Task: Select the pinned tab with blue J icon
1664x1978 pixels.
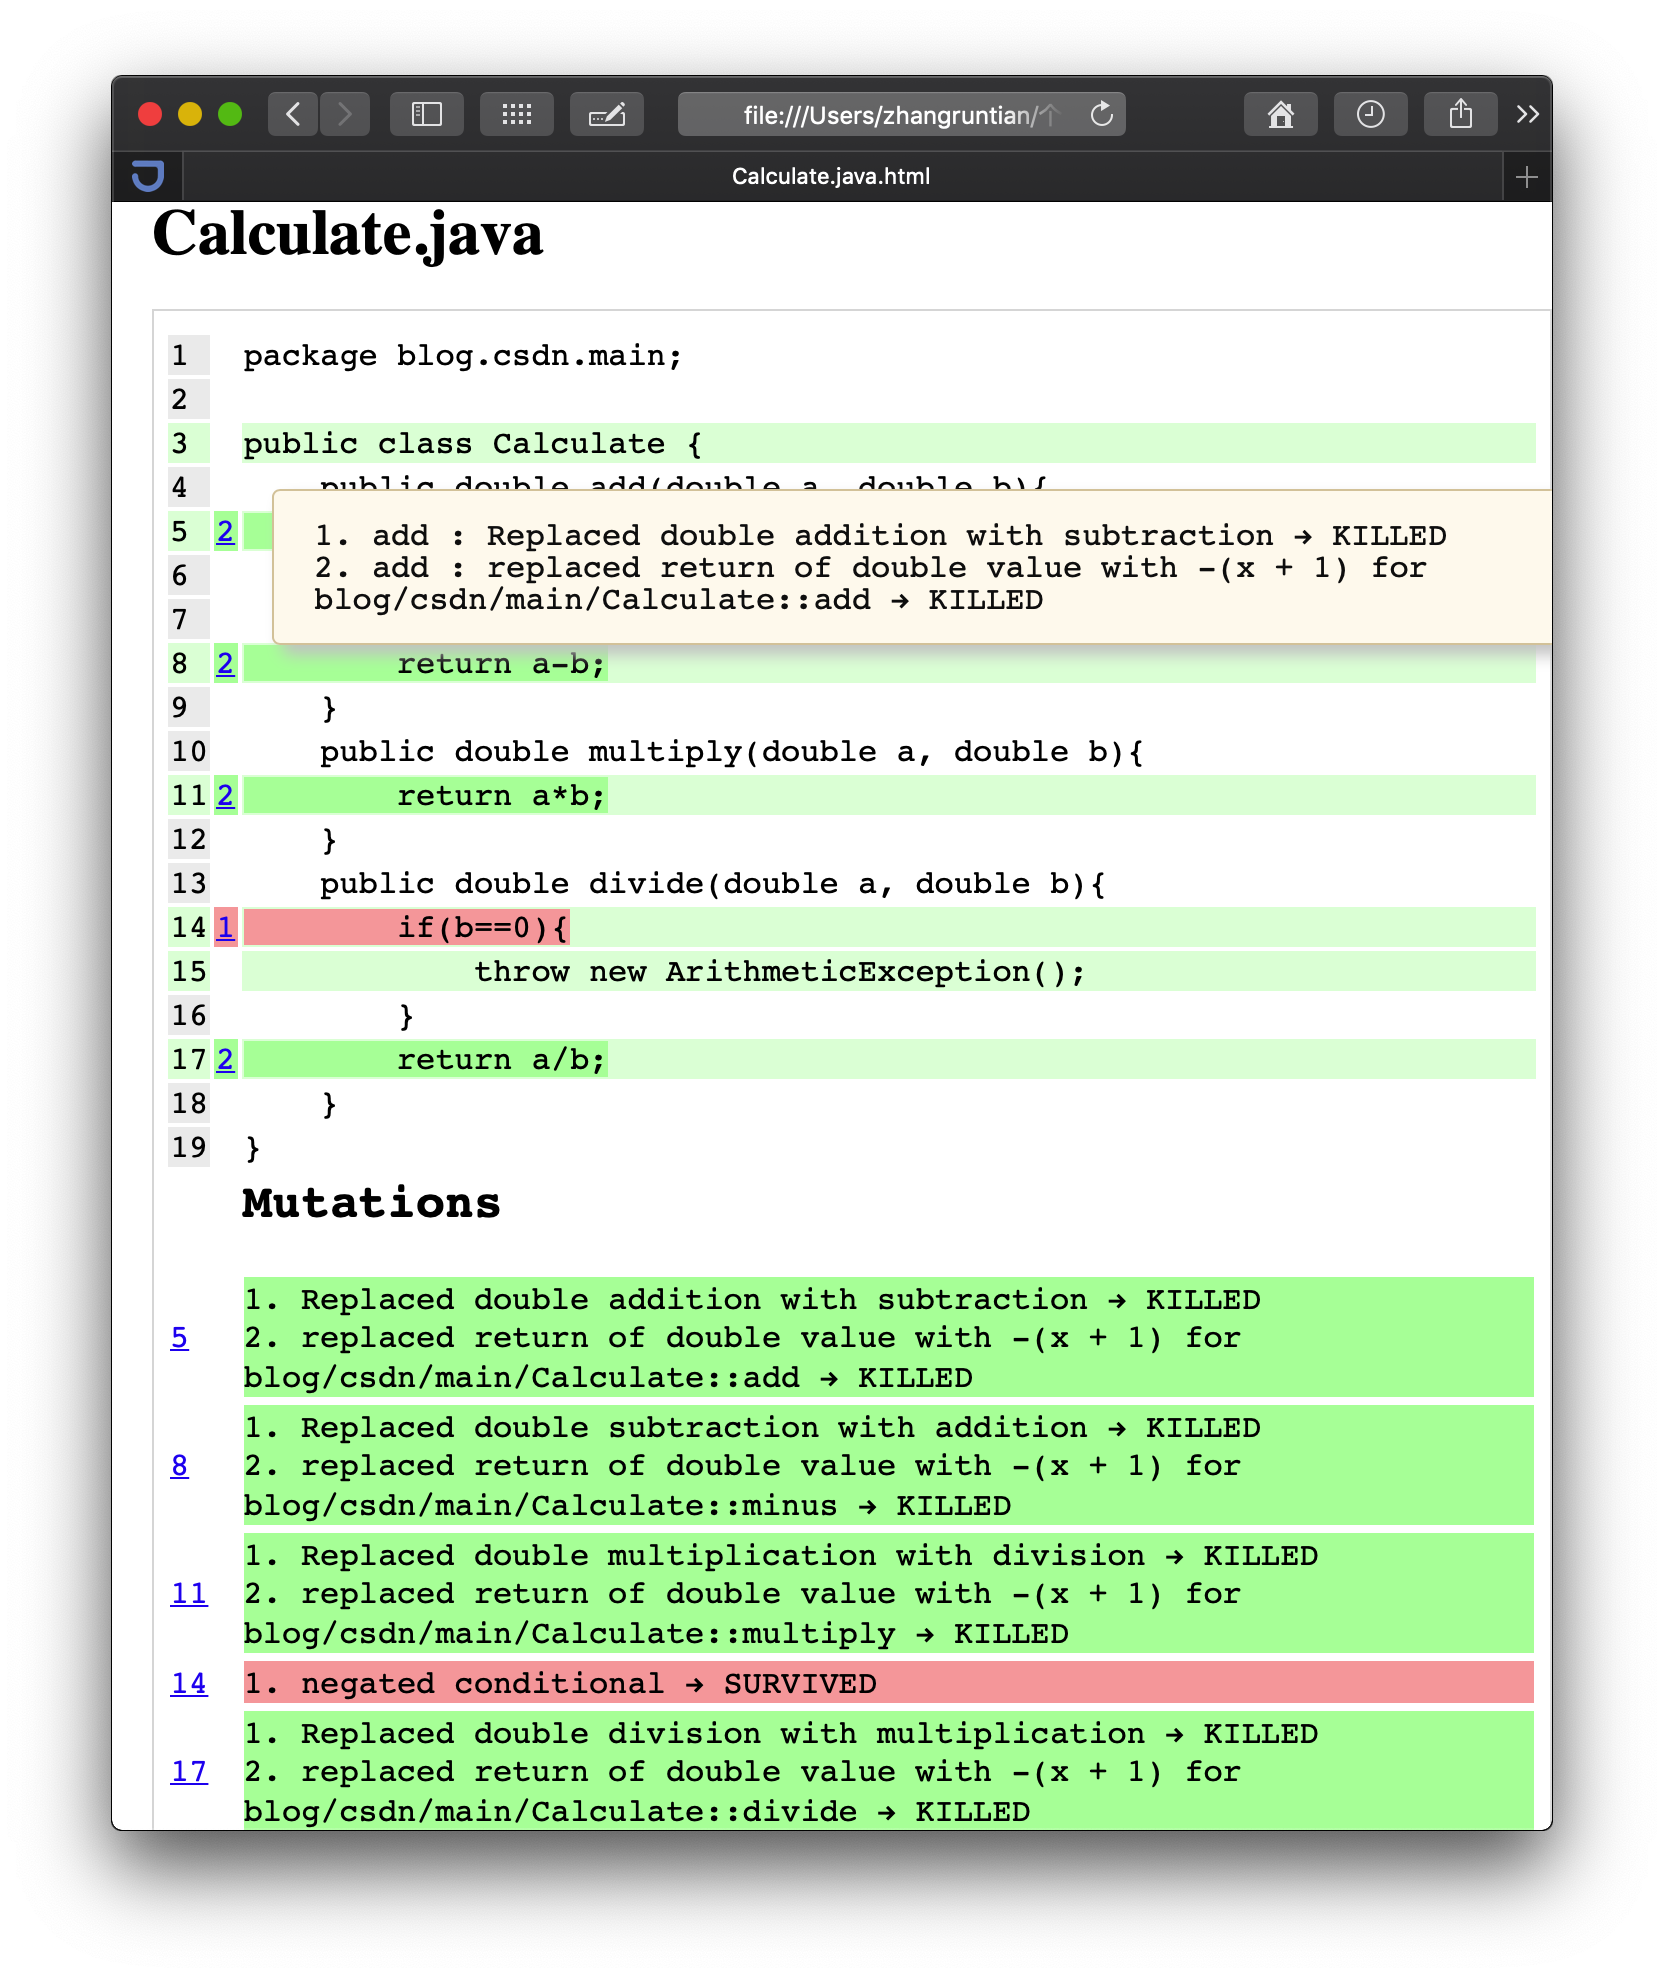Action: [148, 176]
